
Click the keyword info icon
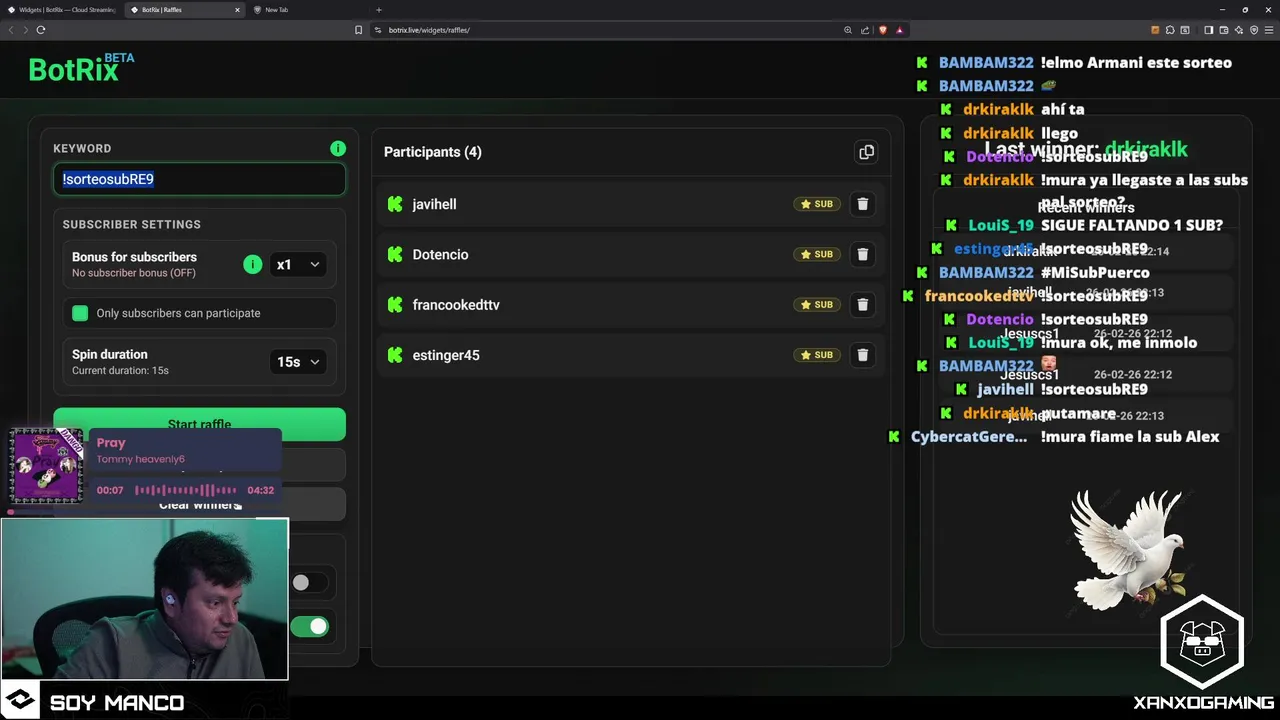[x=338, y=148]
